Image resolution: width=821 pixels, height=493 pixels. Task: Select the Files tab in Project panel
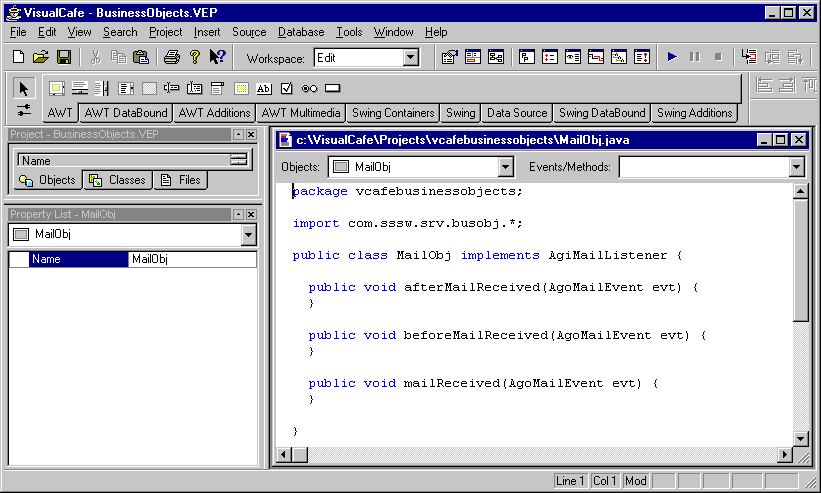[x=181, y=180]
